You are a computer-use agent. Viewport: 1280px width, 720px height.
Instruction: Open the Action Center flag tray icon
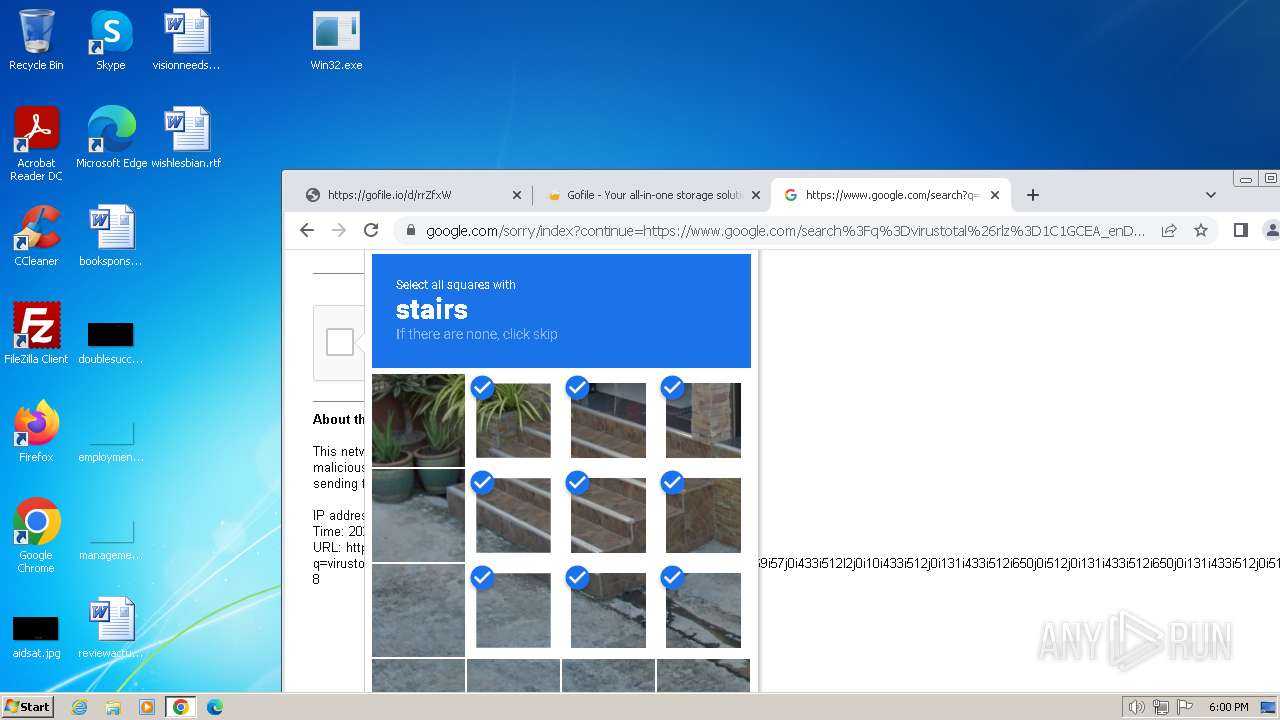point(1186,707)
